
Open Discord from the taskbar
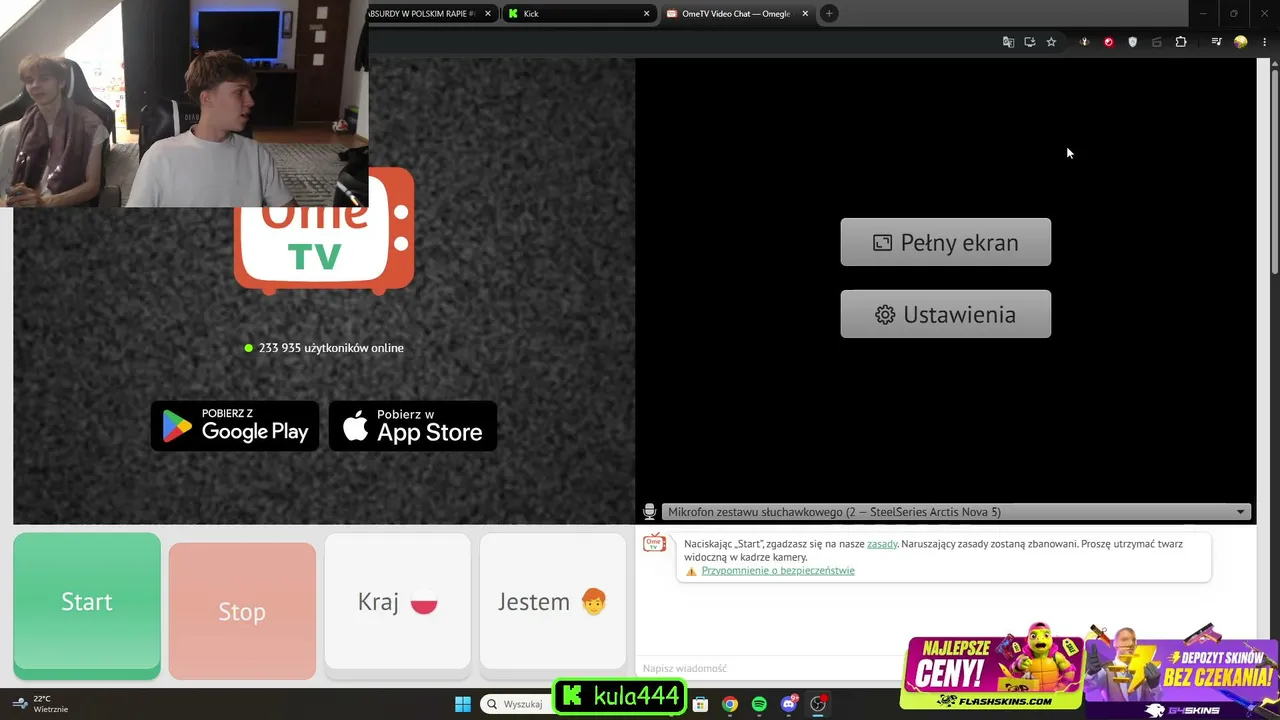click(789, 704)
